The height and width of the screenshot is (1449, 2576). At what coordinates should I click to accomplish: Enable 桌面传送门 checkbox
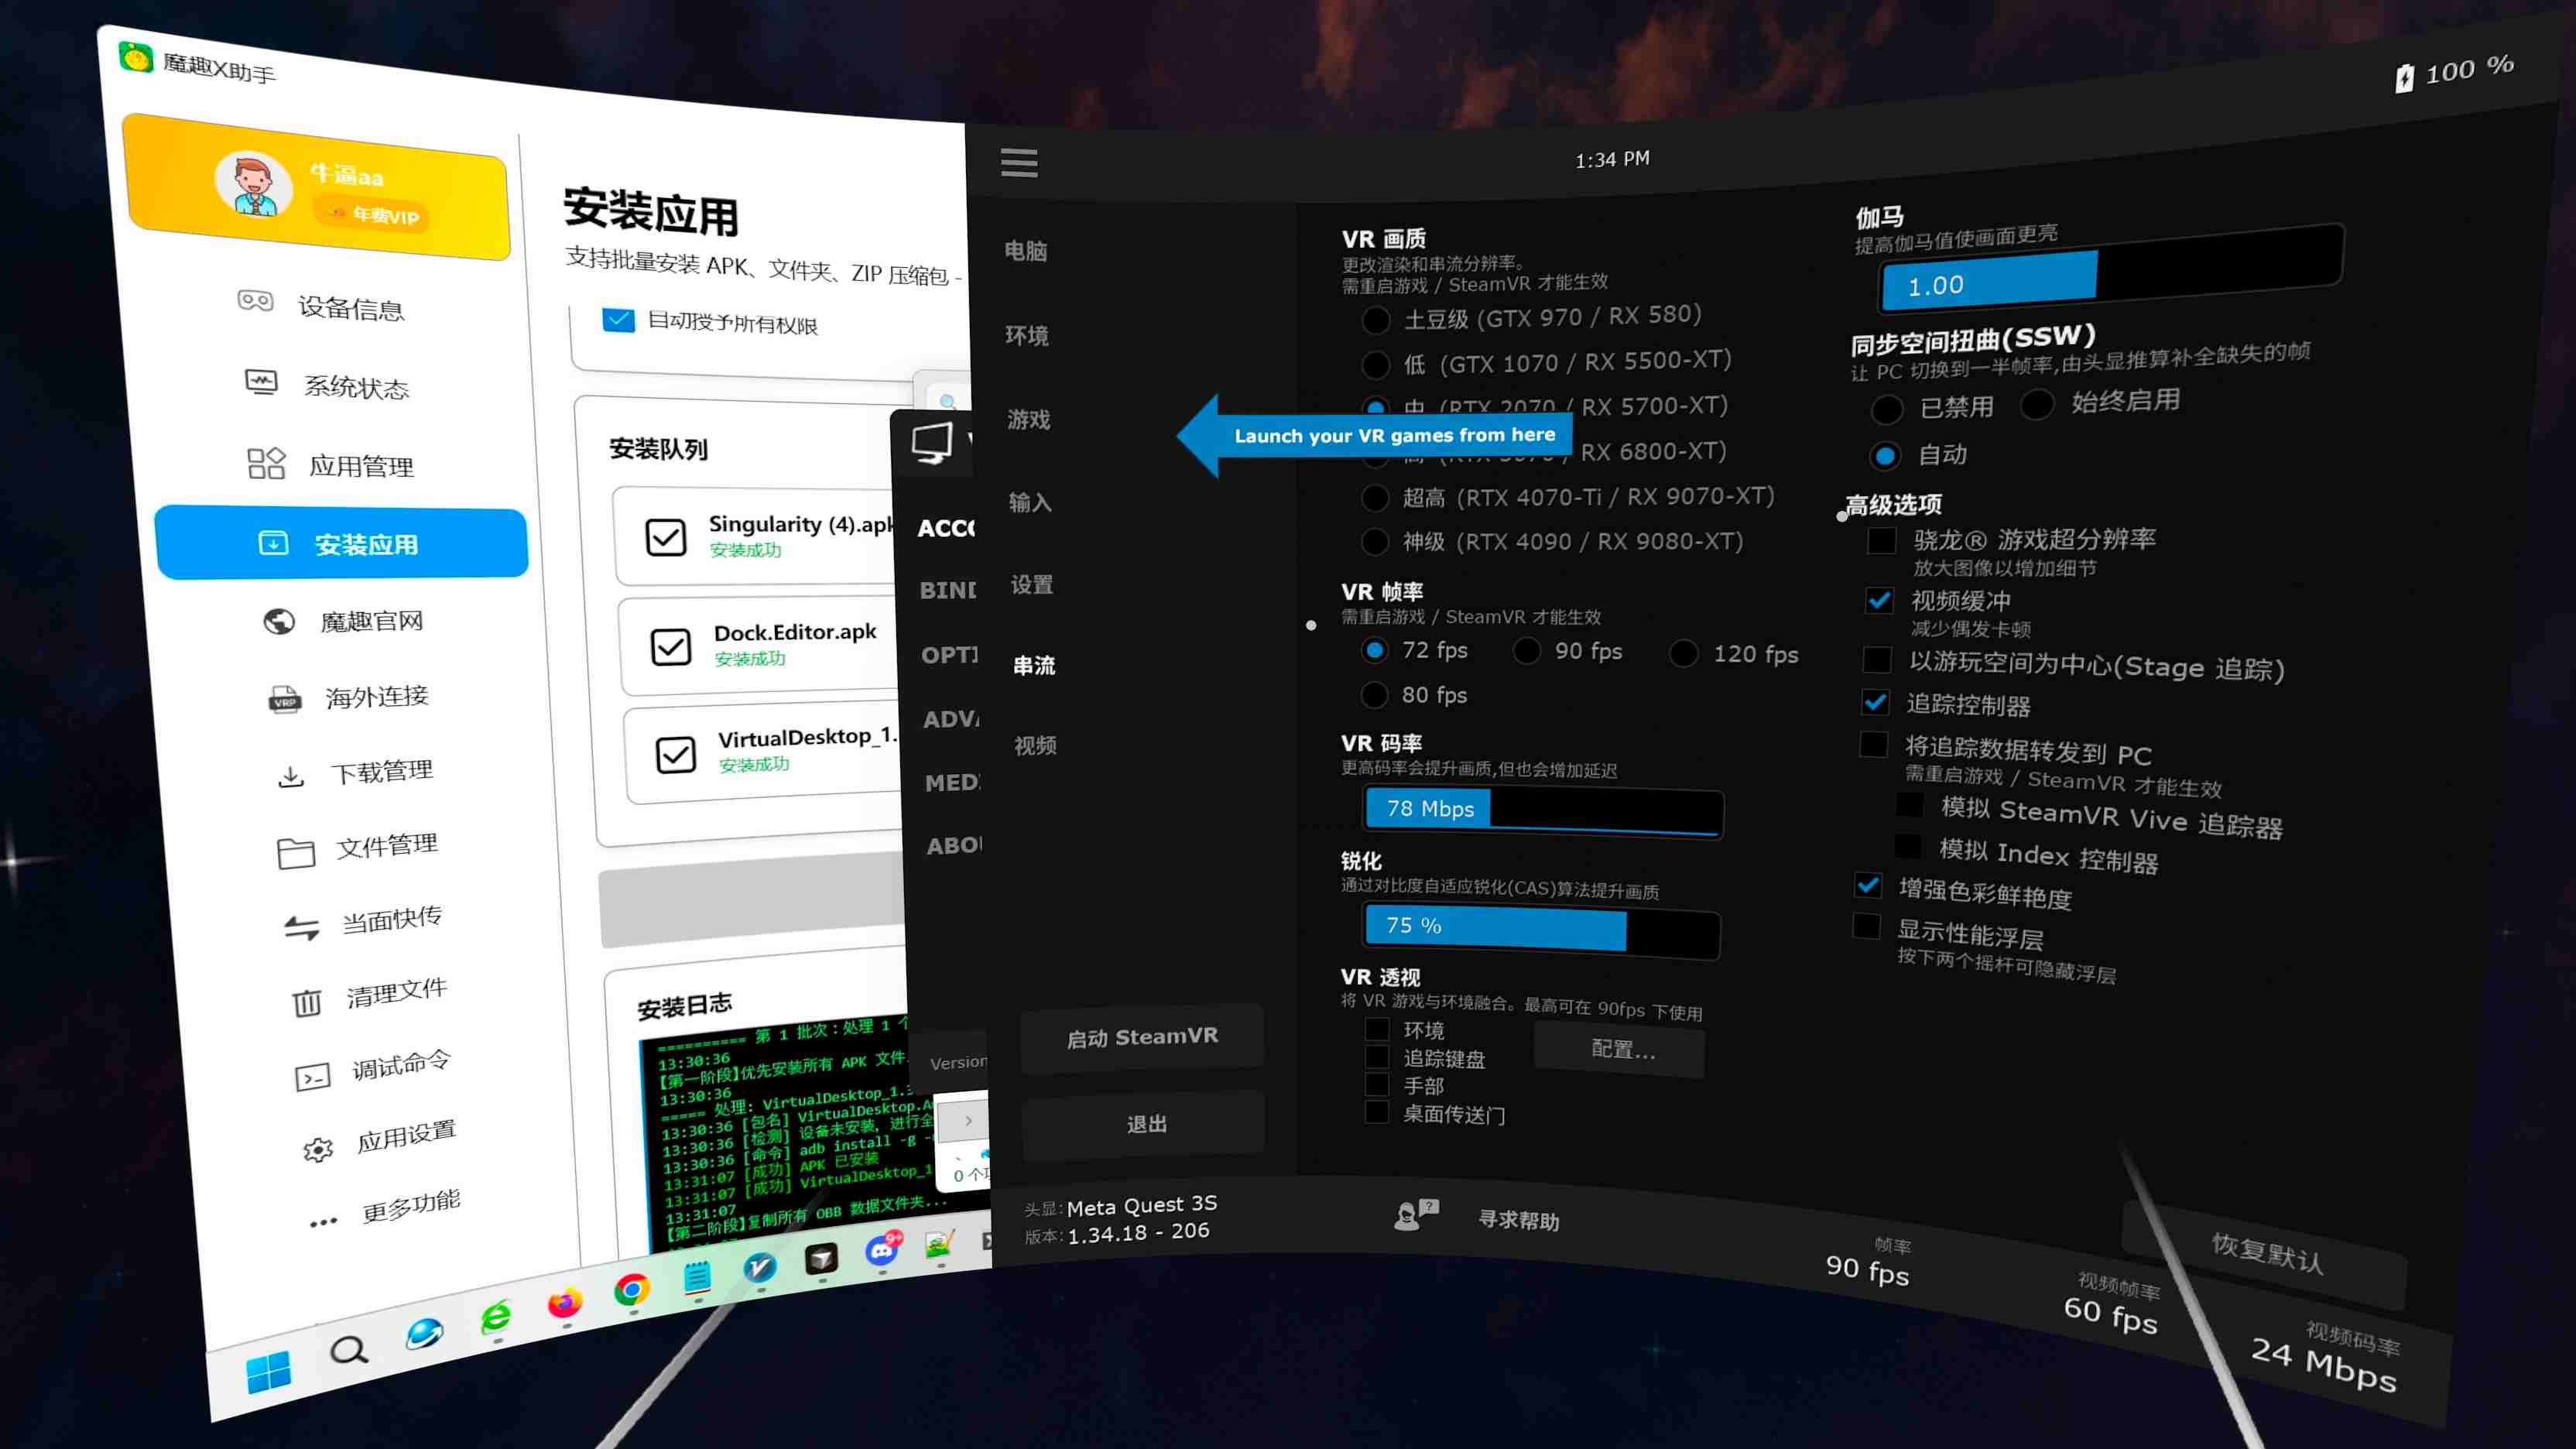pos(1377,1111)
